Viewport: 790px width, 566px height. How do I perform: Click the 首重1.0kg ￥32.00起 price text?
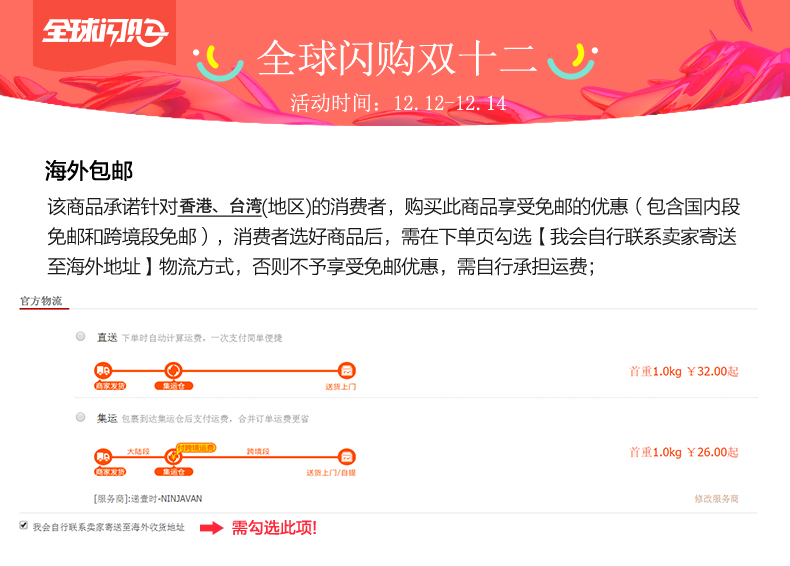tap(684, 371)
